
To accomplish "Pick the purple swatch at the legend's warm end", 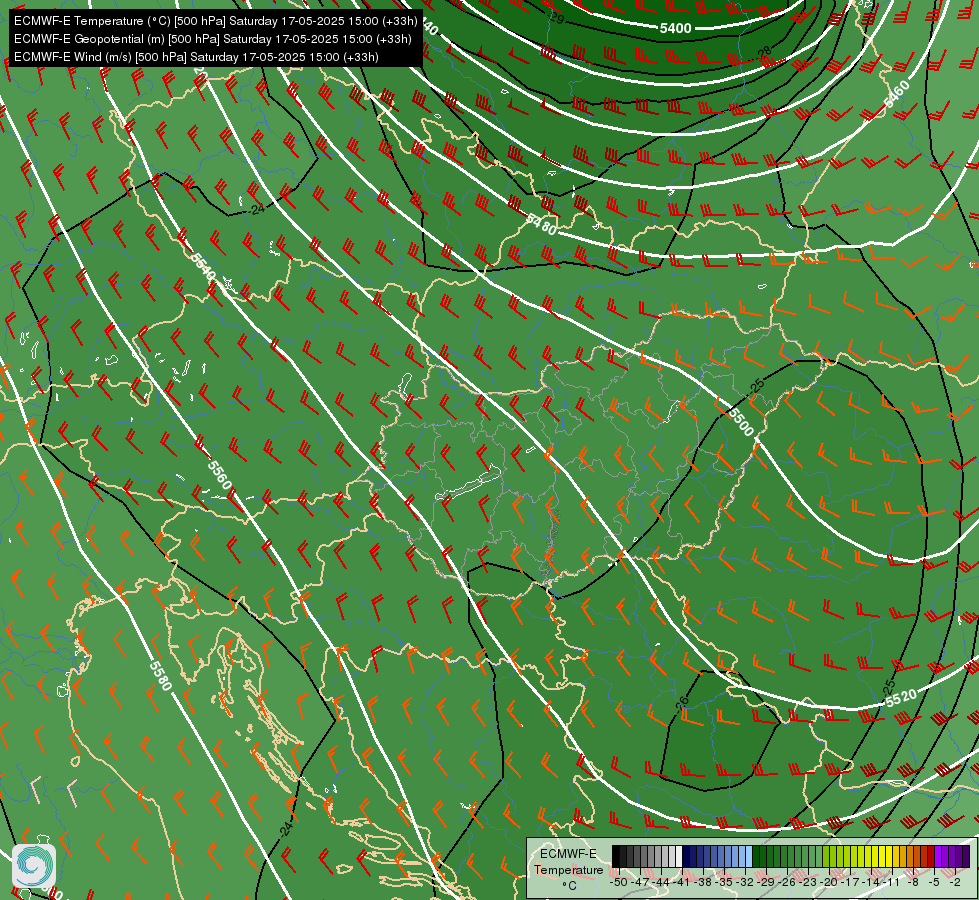I will pos(966,856).
